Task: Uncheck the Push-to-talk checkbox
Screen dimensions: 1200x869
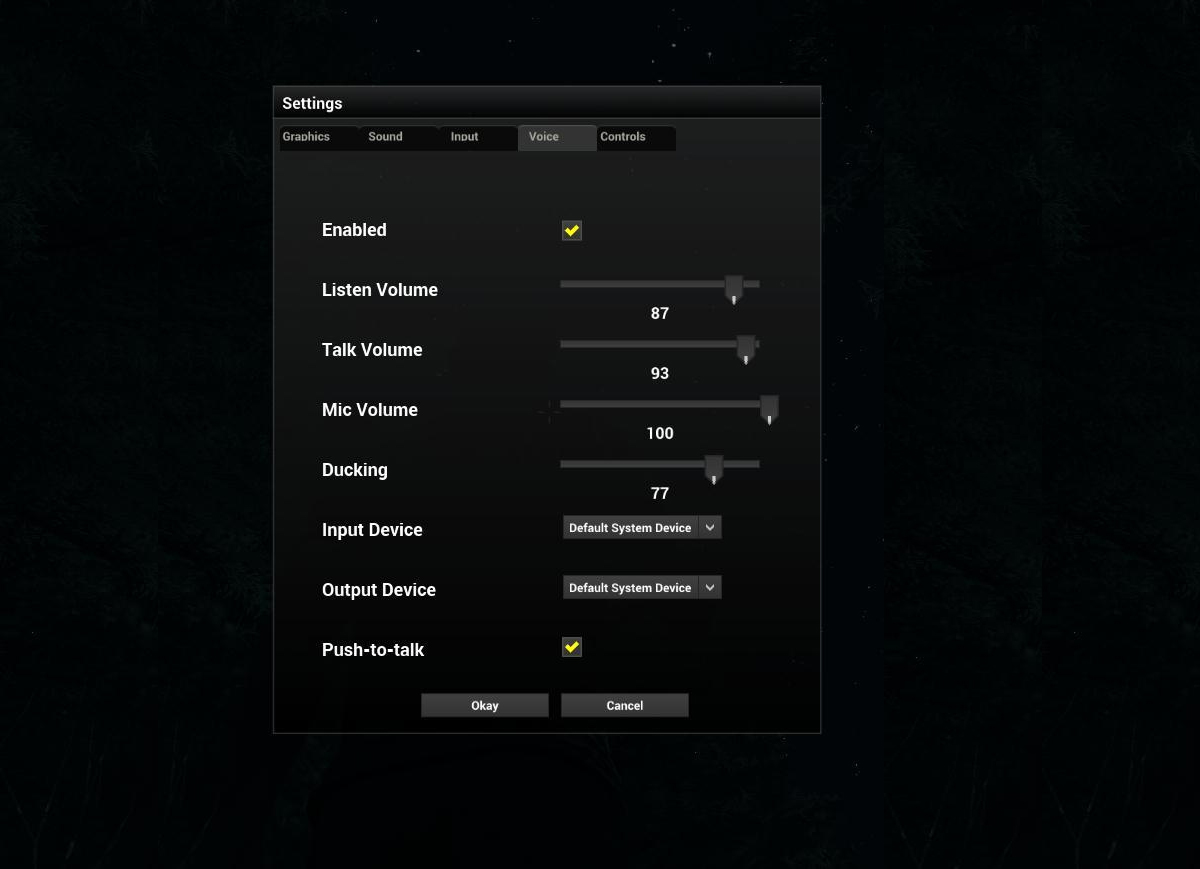Action: tap(572, 647)
